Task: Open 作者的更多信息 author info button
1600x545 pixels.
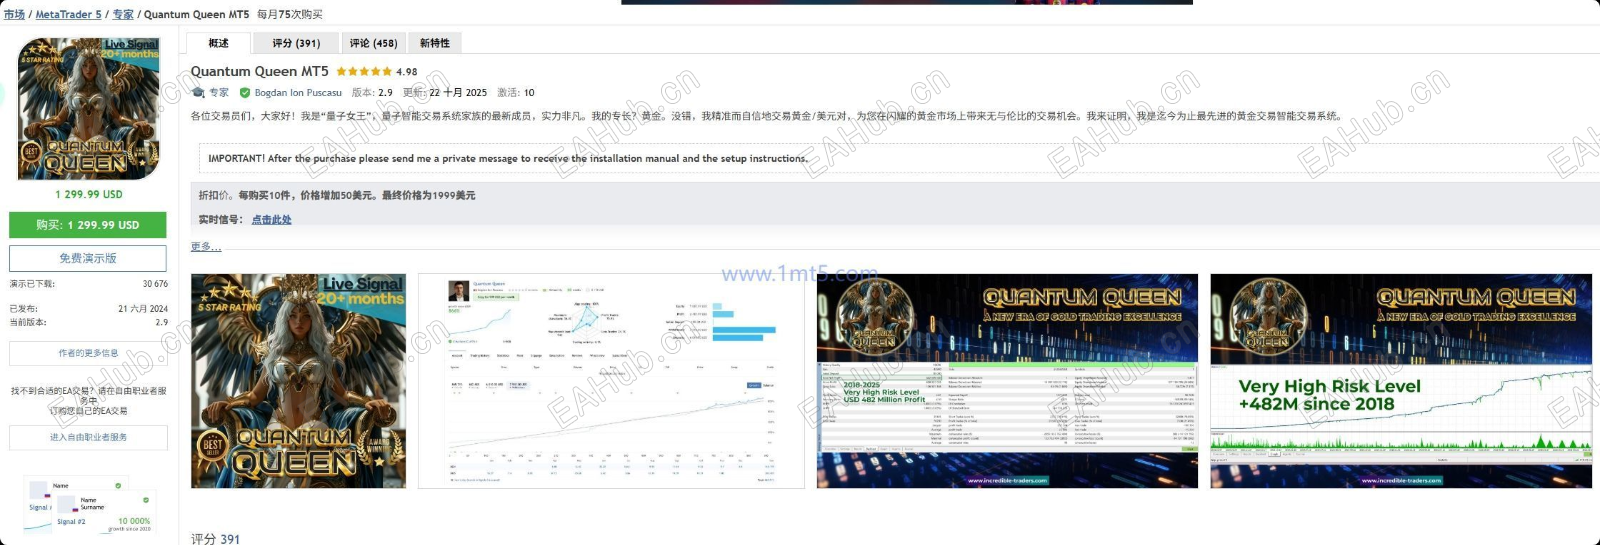Action: (88, 353)
